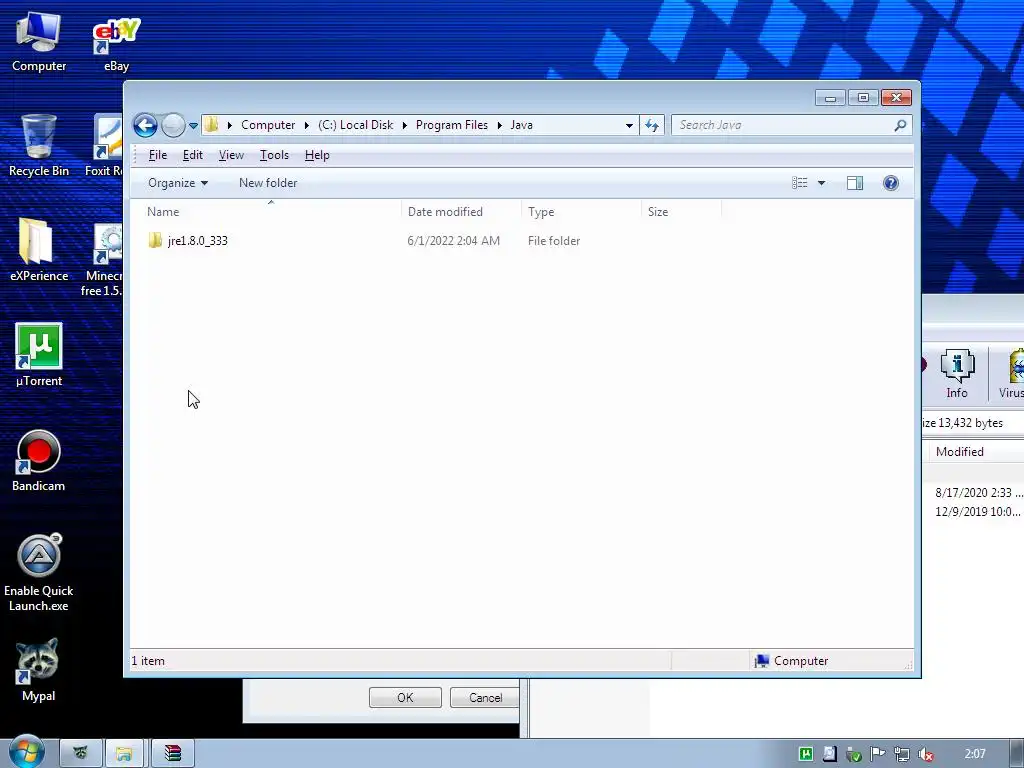Screen dimensions: 1024x768
Task: Change view with the views icon
Action: (x=800, y=183)
